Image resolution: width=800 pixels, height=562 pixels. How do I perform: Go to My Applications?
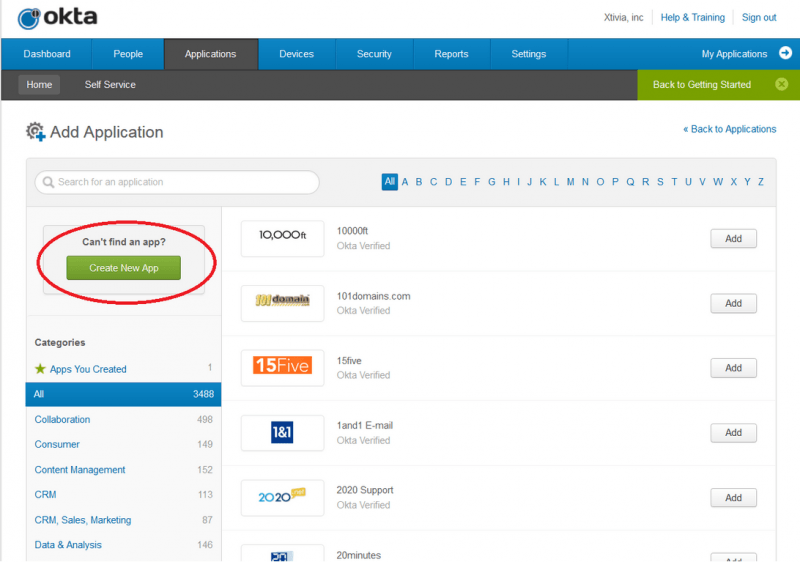(x=734, y=54)
